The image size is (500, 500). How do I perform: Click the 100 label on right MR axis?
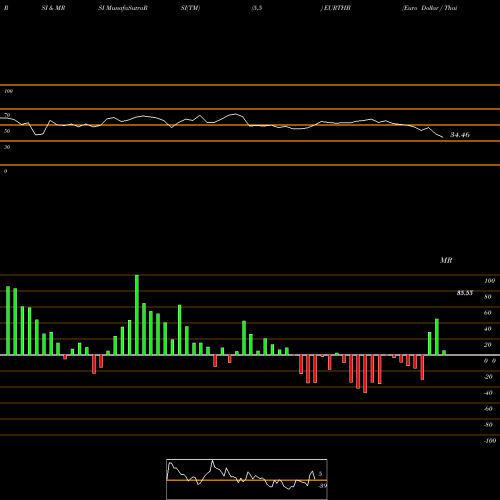pyautogui.click(x=490, y=281)
